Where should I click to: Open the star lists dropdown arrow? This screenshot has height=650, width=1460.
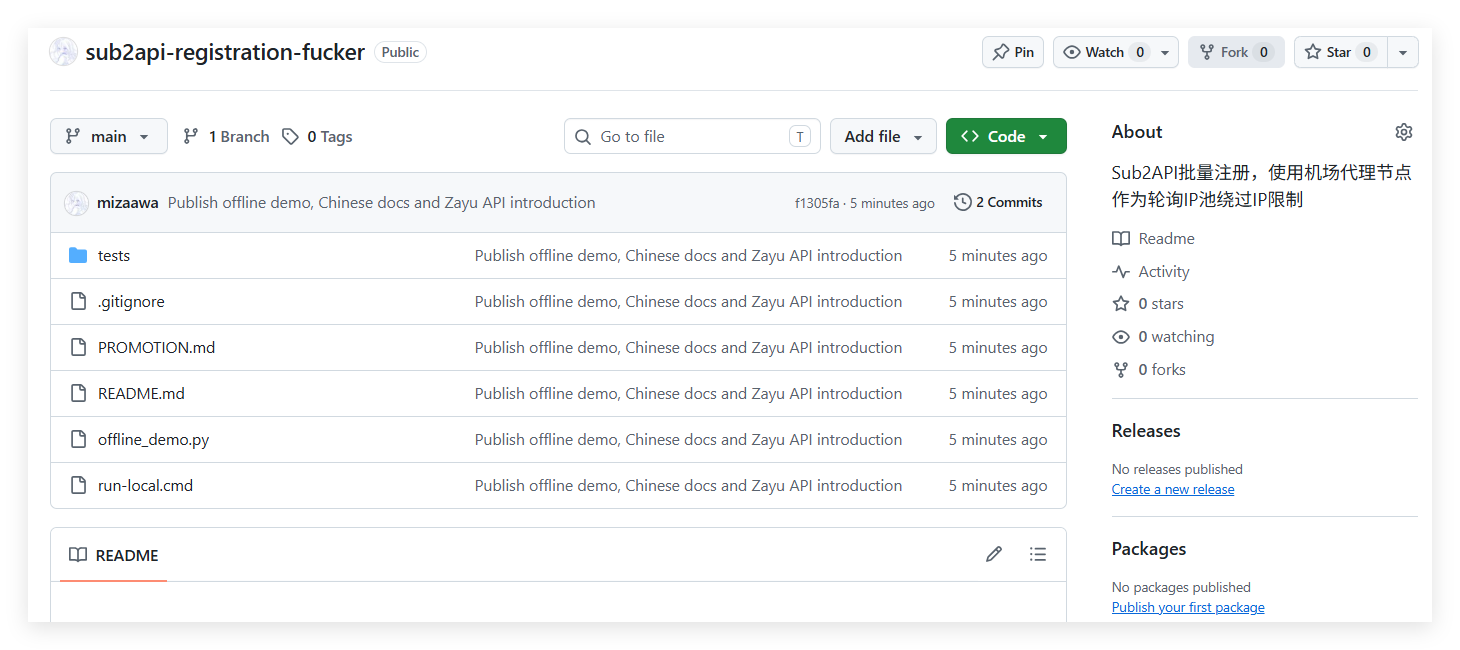click(1403, 52)
